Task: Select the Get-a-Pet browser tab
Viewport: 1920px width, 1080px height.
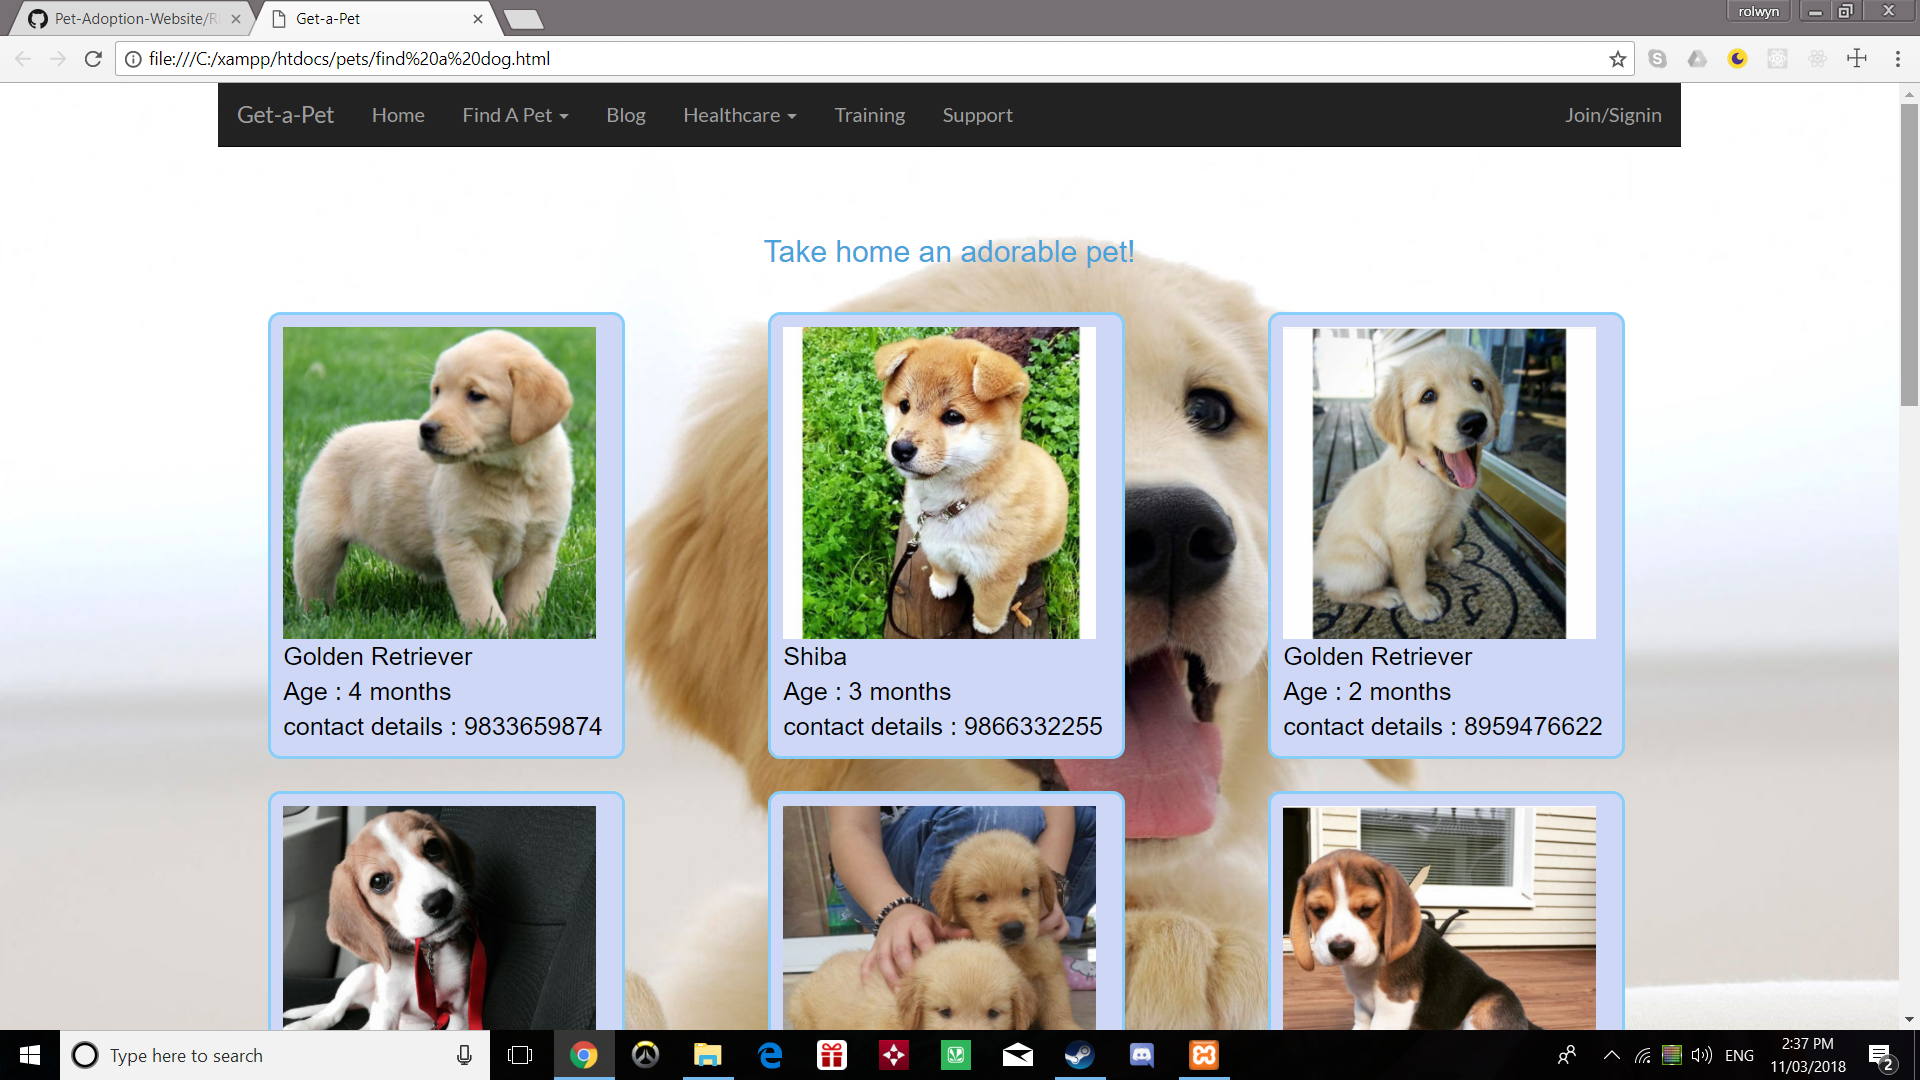Action: click(375, 19)
